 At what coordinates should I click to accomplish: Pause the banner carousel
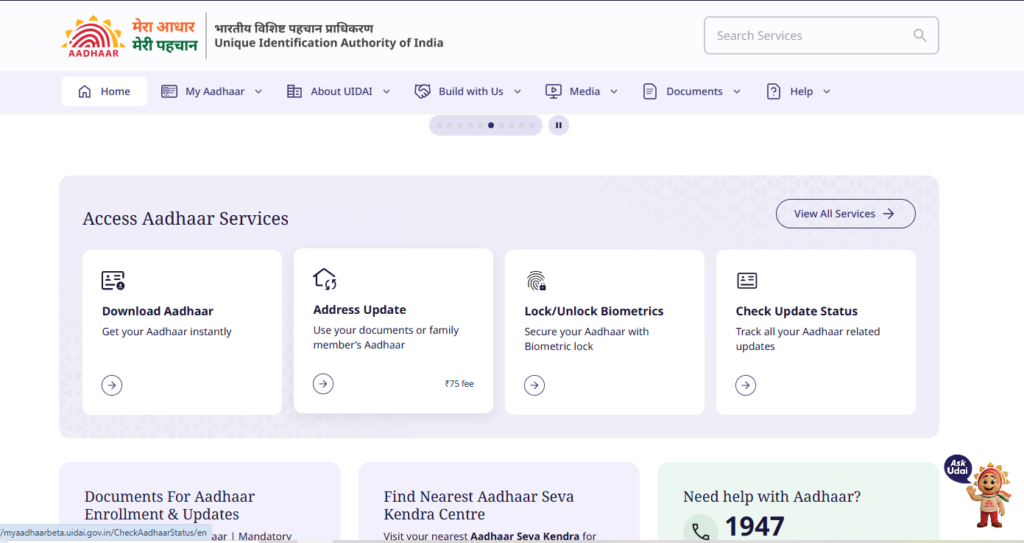point(558,125)
